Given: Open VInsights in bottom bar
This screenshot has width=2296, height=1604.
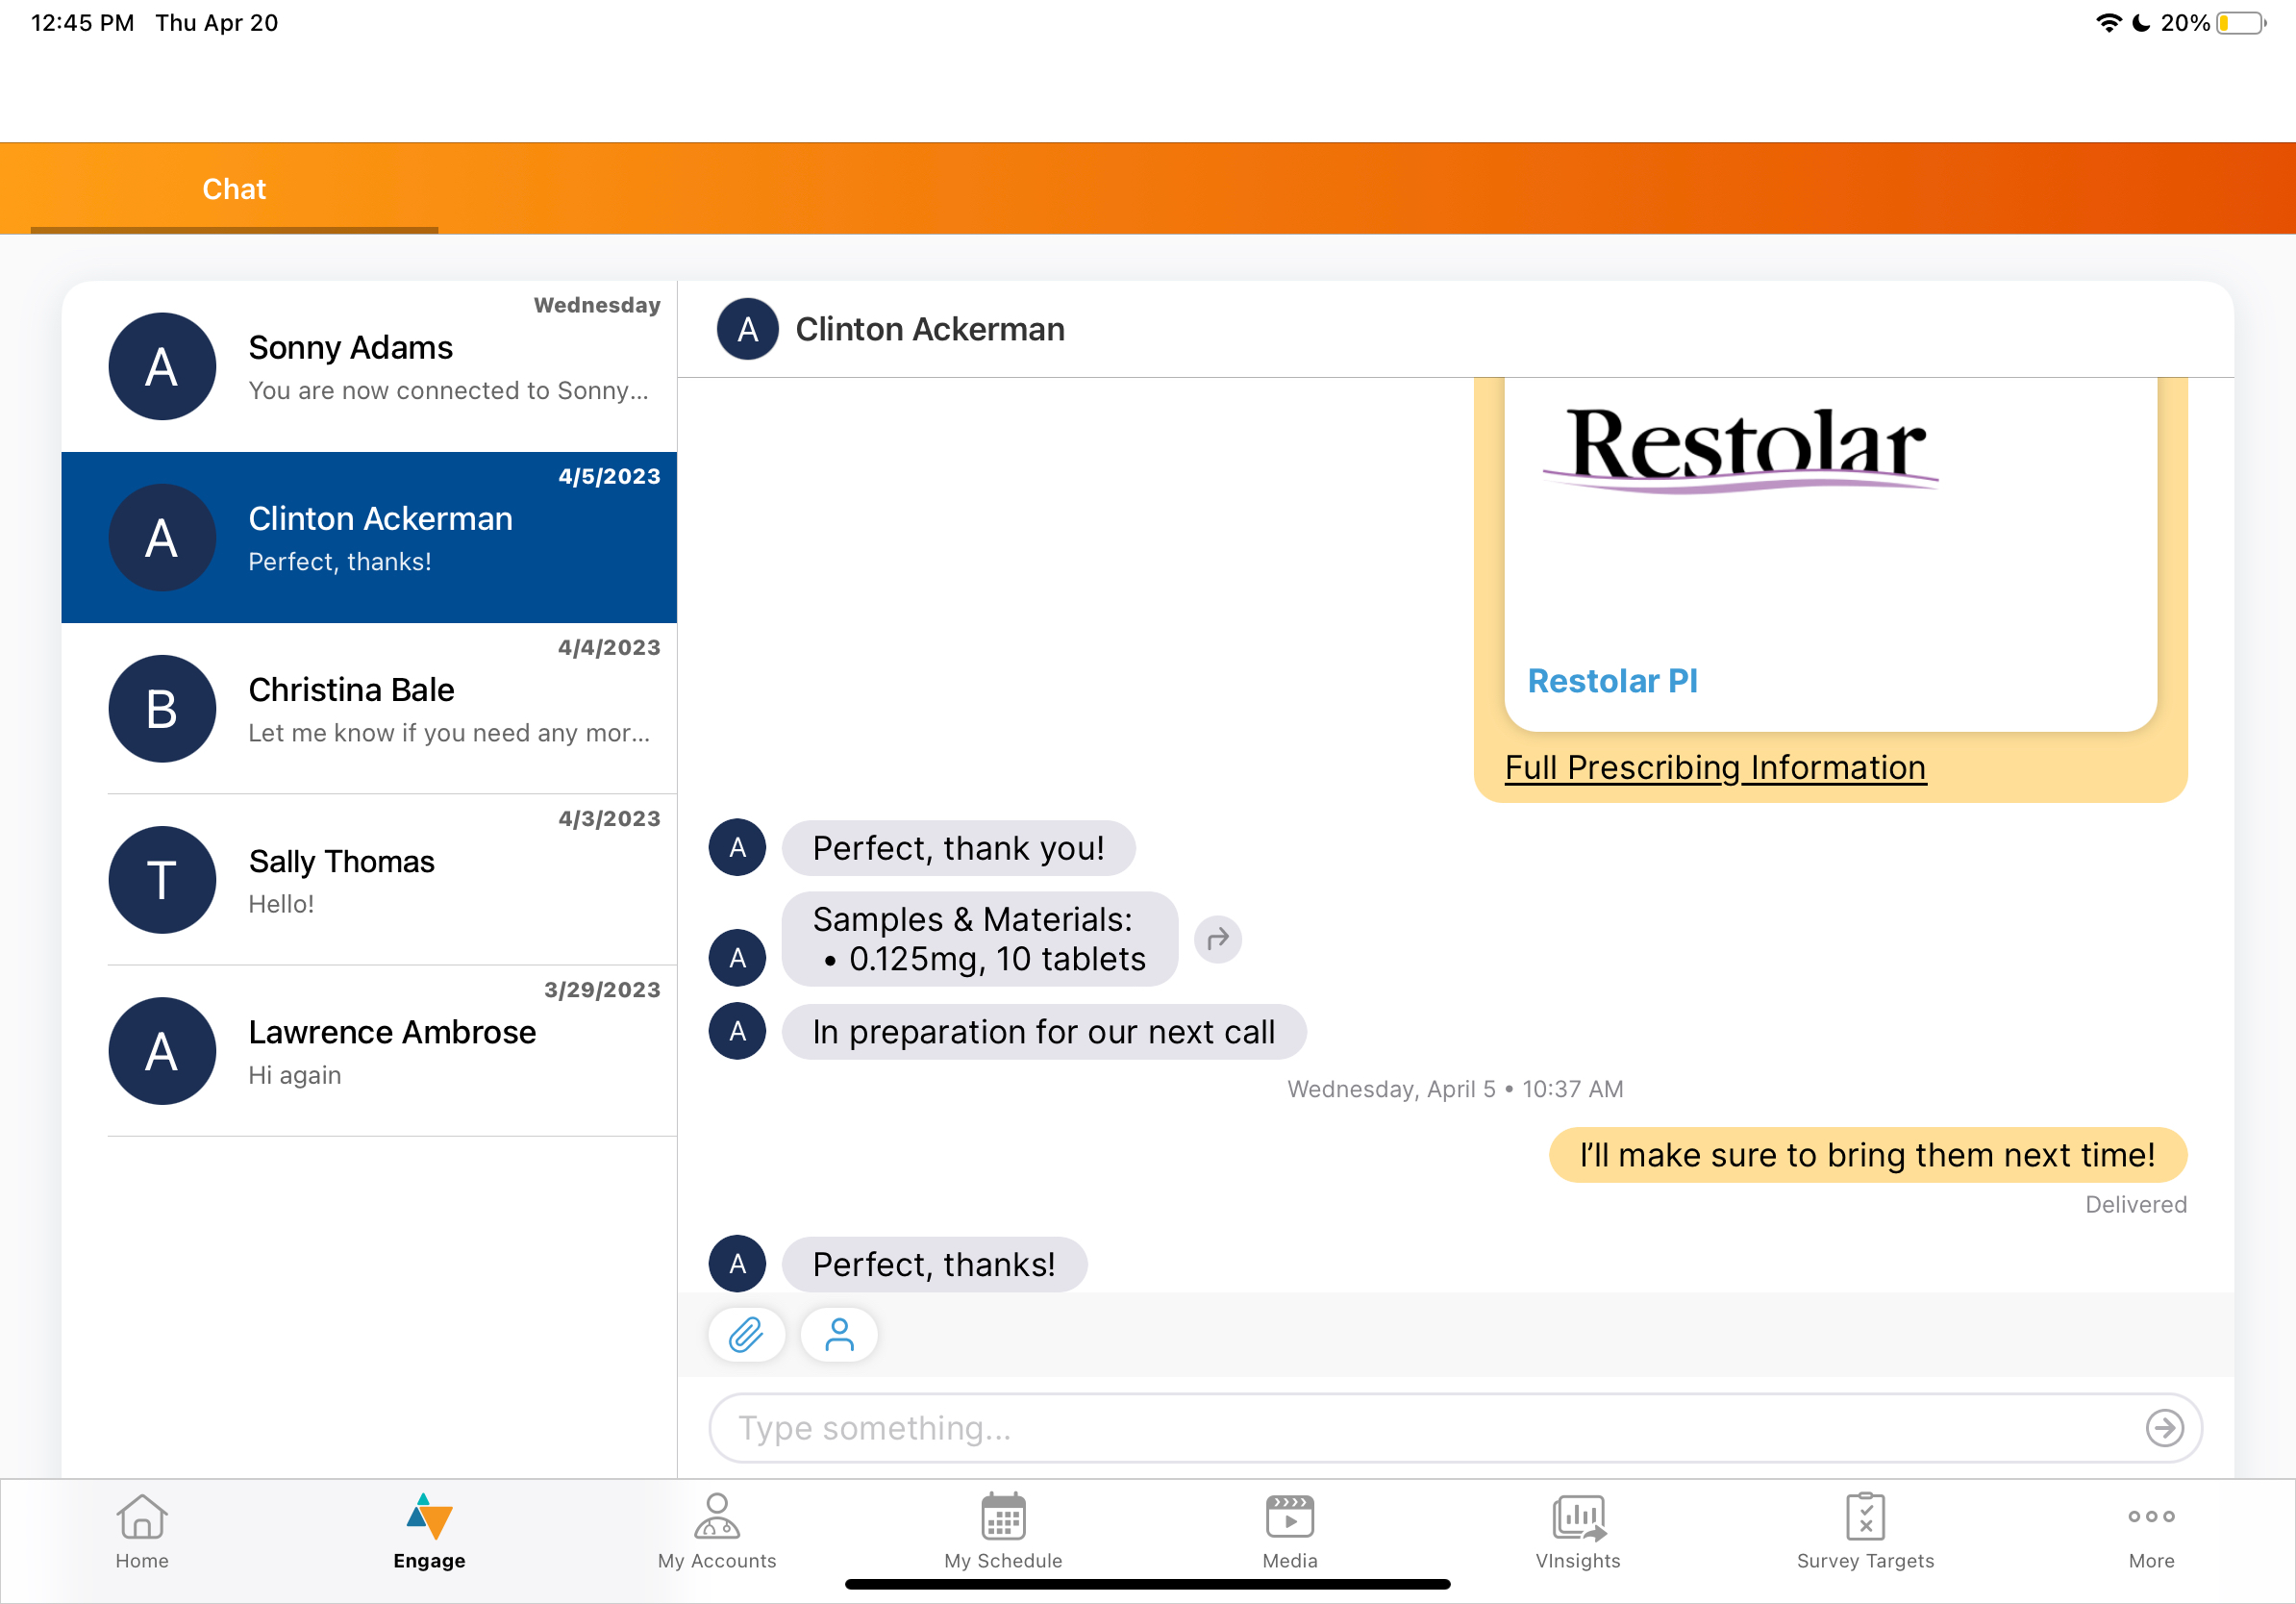Looking at the screenshot, I should [1577, 1530].
